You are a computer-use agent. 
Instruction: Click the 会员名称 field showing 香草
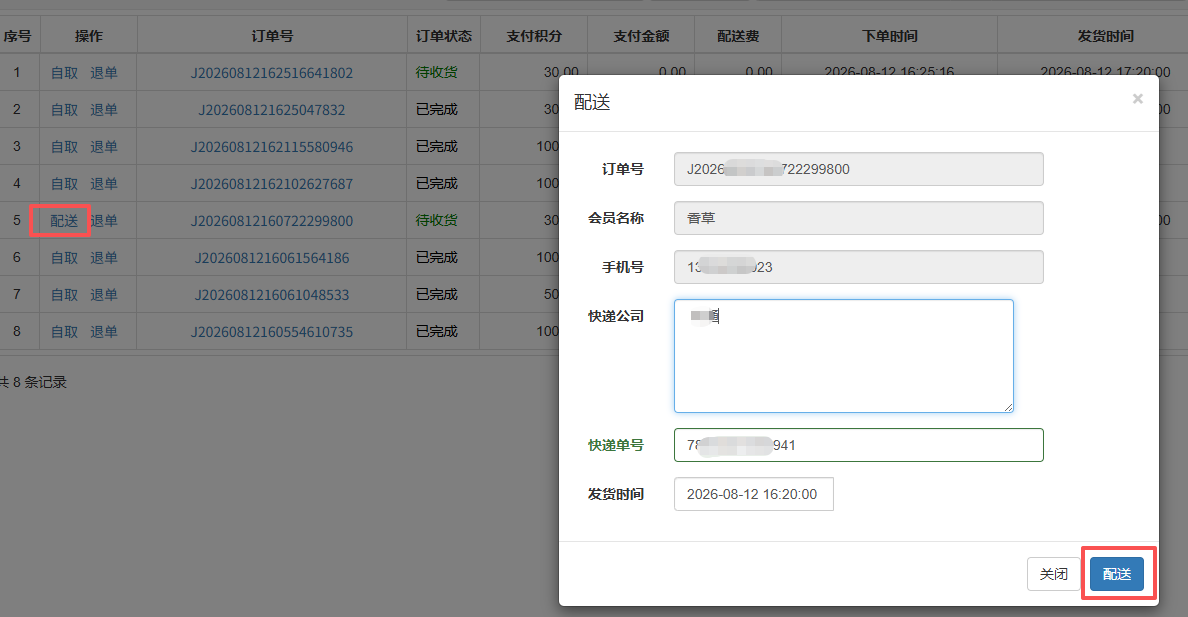(858, 218)
